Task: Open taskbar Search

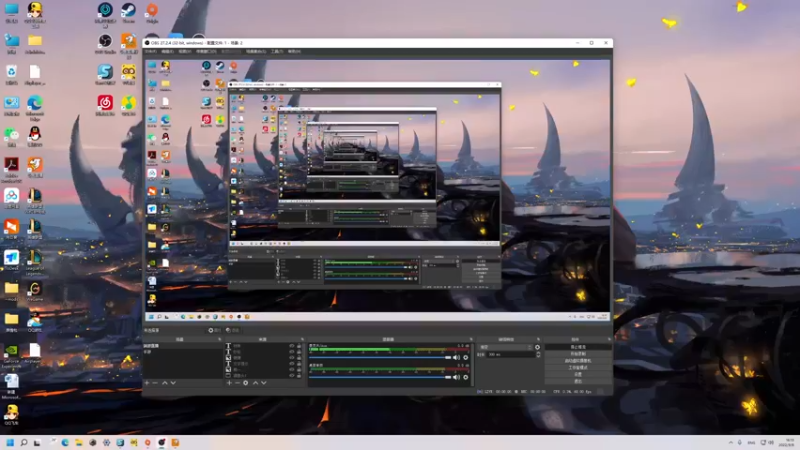Action: (23, 442)
